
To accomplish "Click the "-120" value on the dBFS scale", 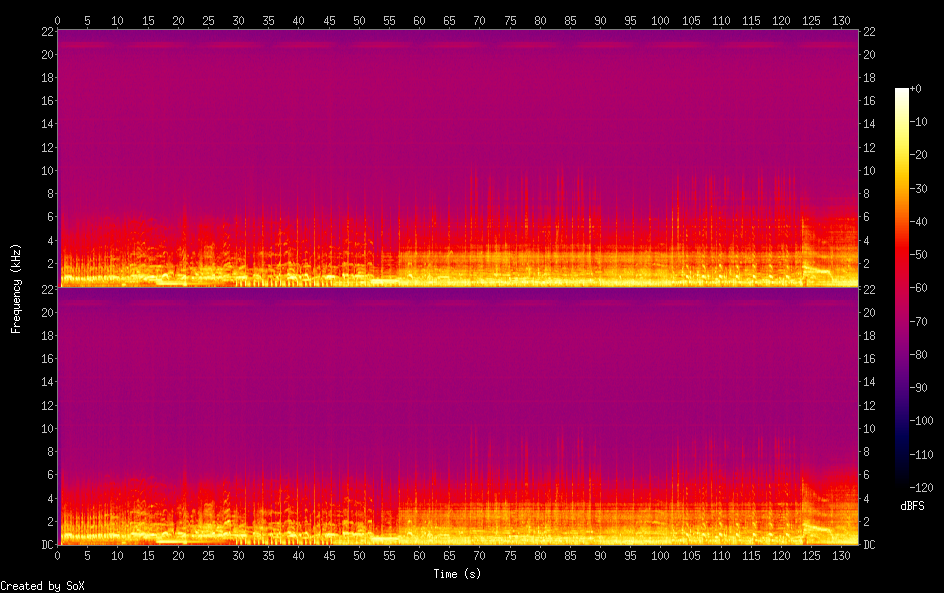I will (x=922, y=488).
